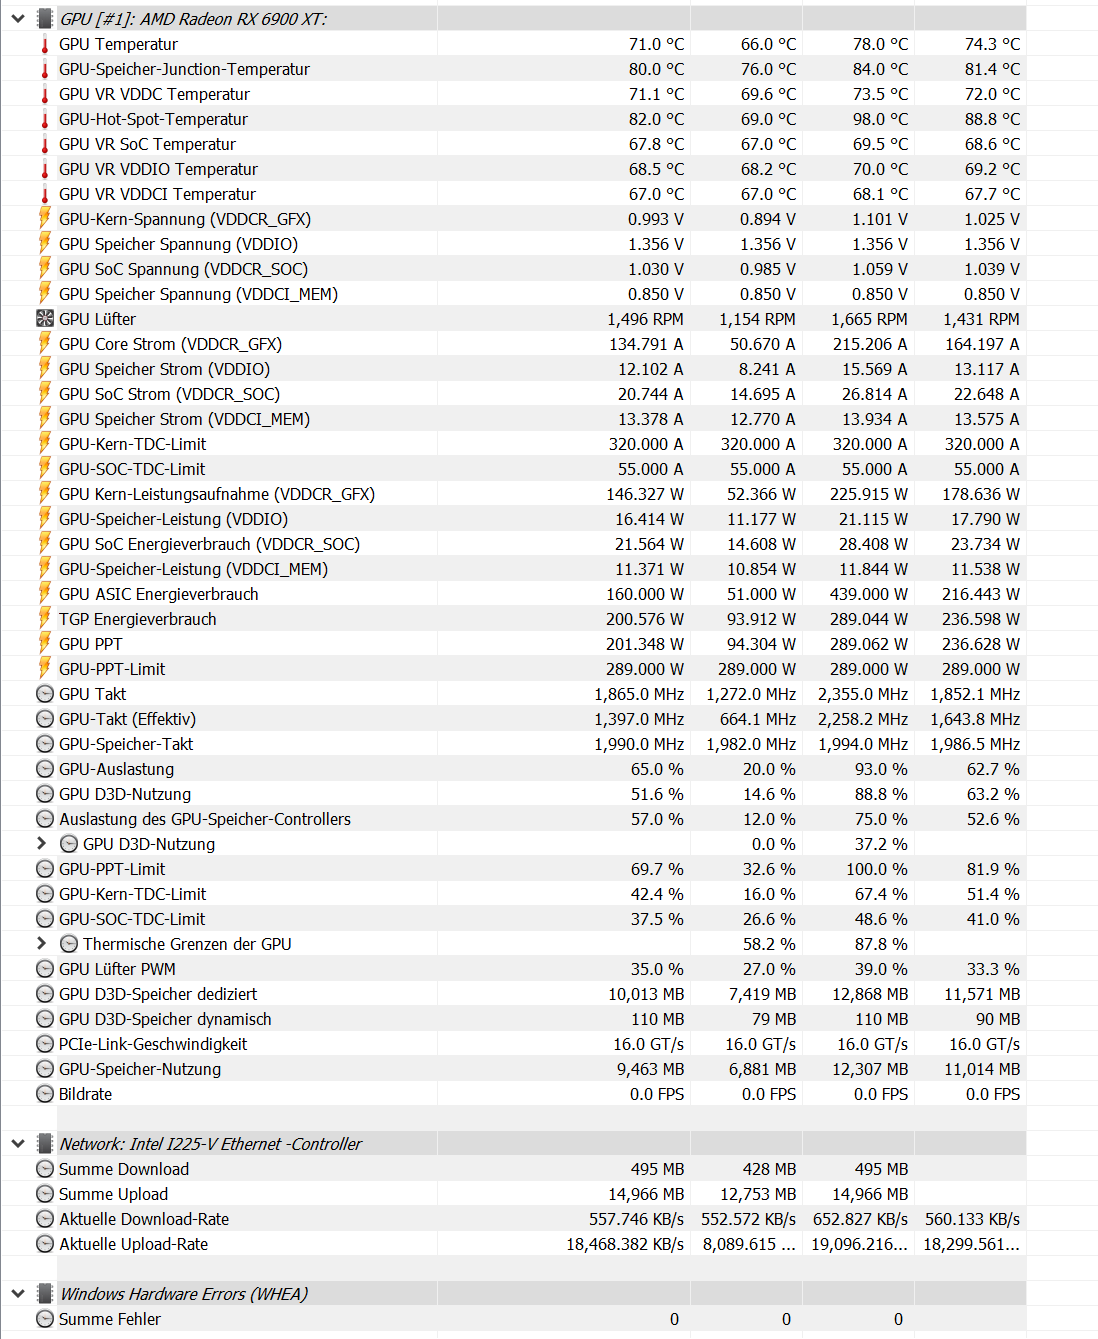This screenshot has height=1339, width=1098.
Task: Click clock icon for GPU-Speicher-Takt
Action: click(x=45, y=744)
